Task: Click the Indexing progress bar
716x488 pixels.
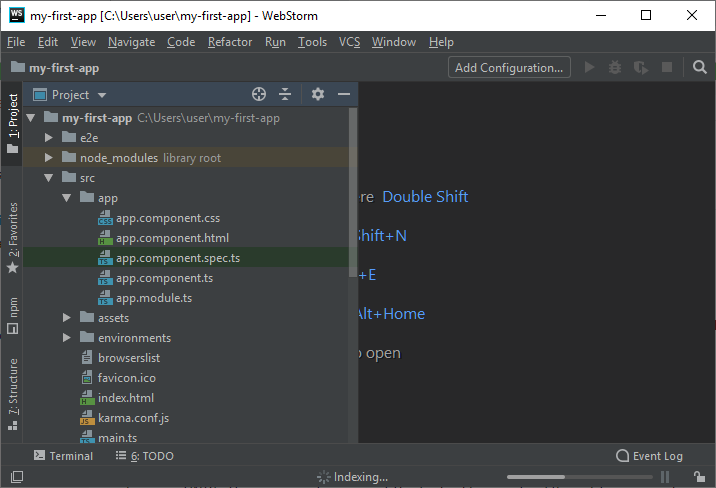Action: click(x=580, y=477)
